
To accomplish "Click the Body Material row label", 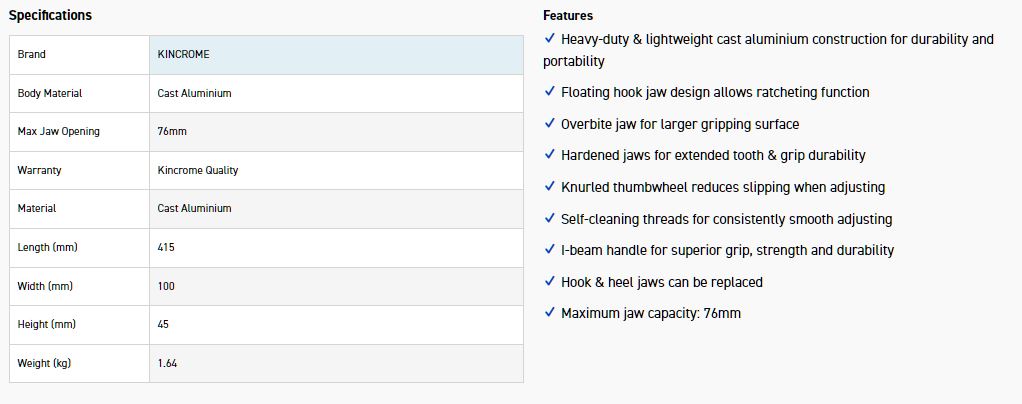I will (50, 93).
